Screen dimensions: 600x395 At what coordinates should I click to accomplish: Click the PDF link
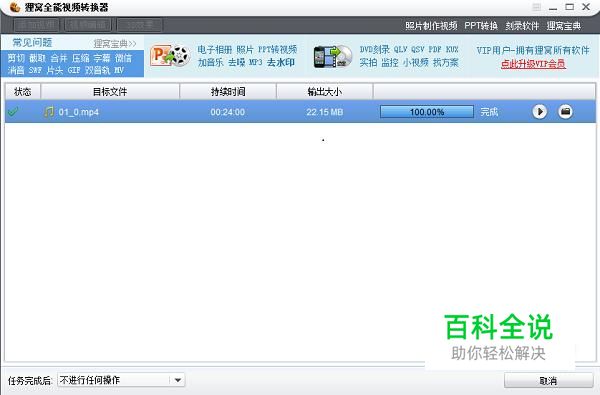pos(435,49)
